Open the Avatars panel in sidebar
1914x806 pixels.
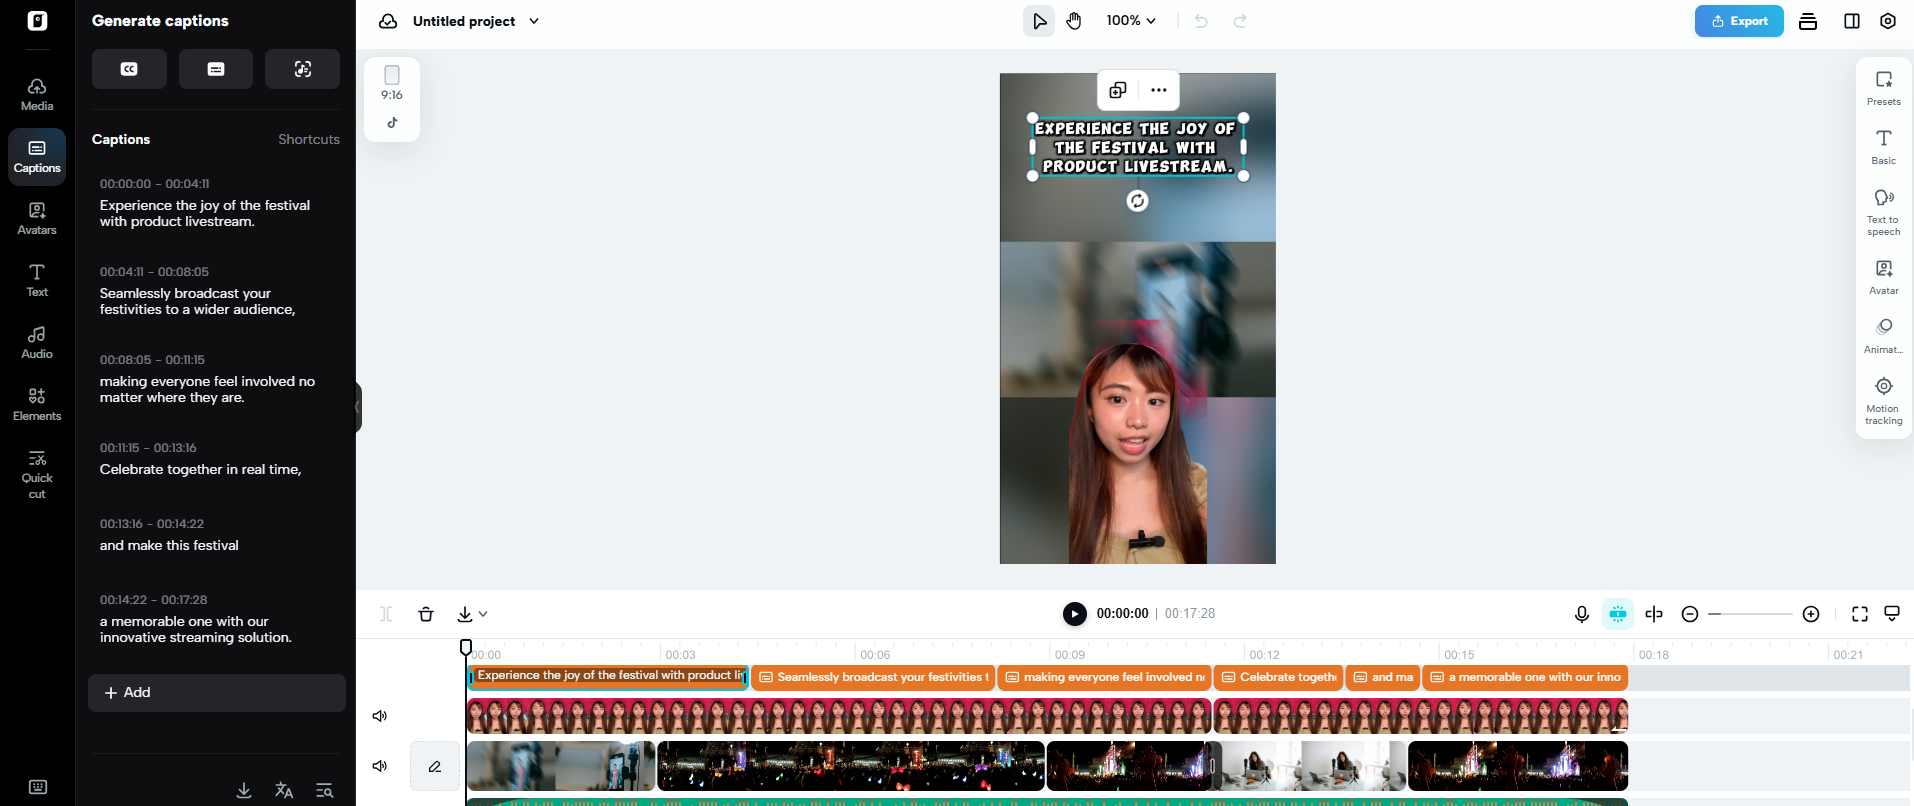[x=37, y=218]
